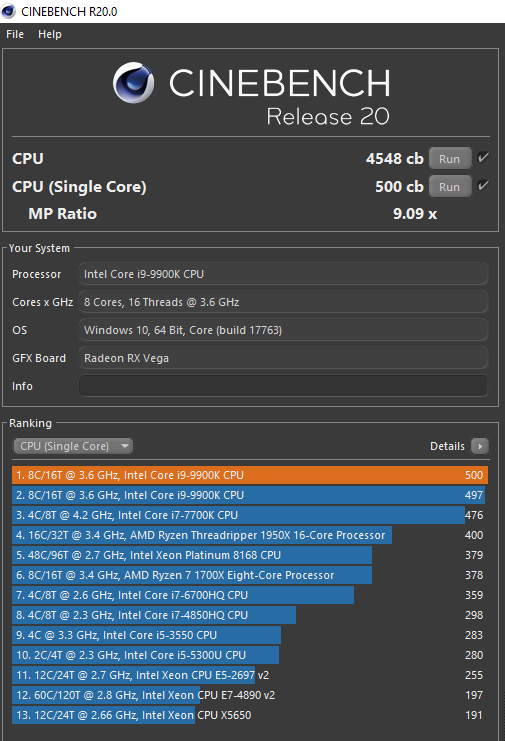Click the Details arrow icon in Ranking

(x=479, y=446)
